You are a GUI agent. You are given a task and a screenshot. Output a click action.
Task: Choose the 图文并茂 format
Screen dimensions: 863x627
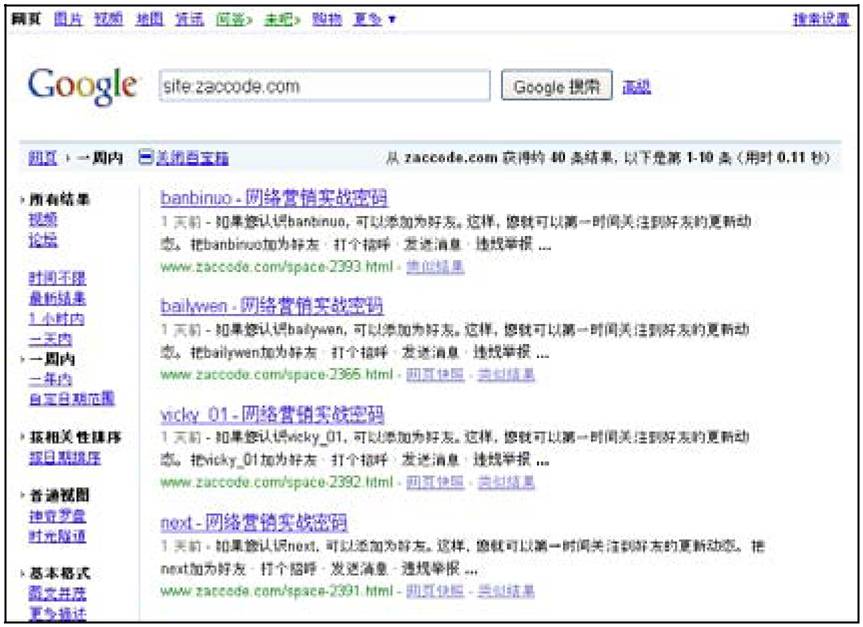57,593
